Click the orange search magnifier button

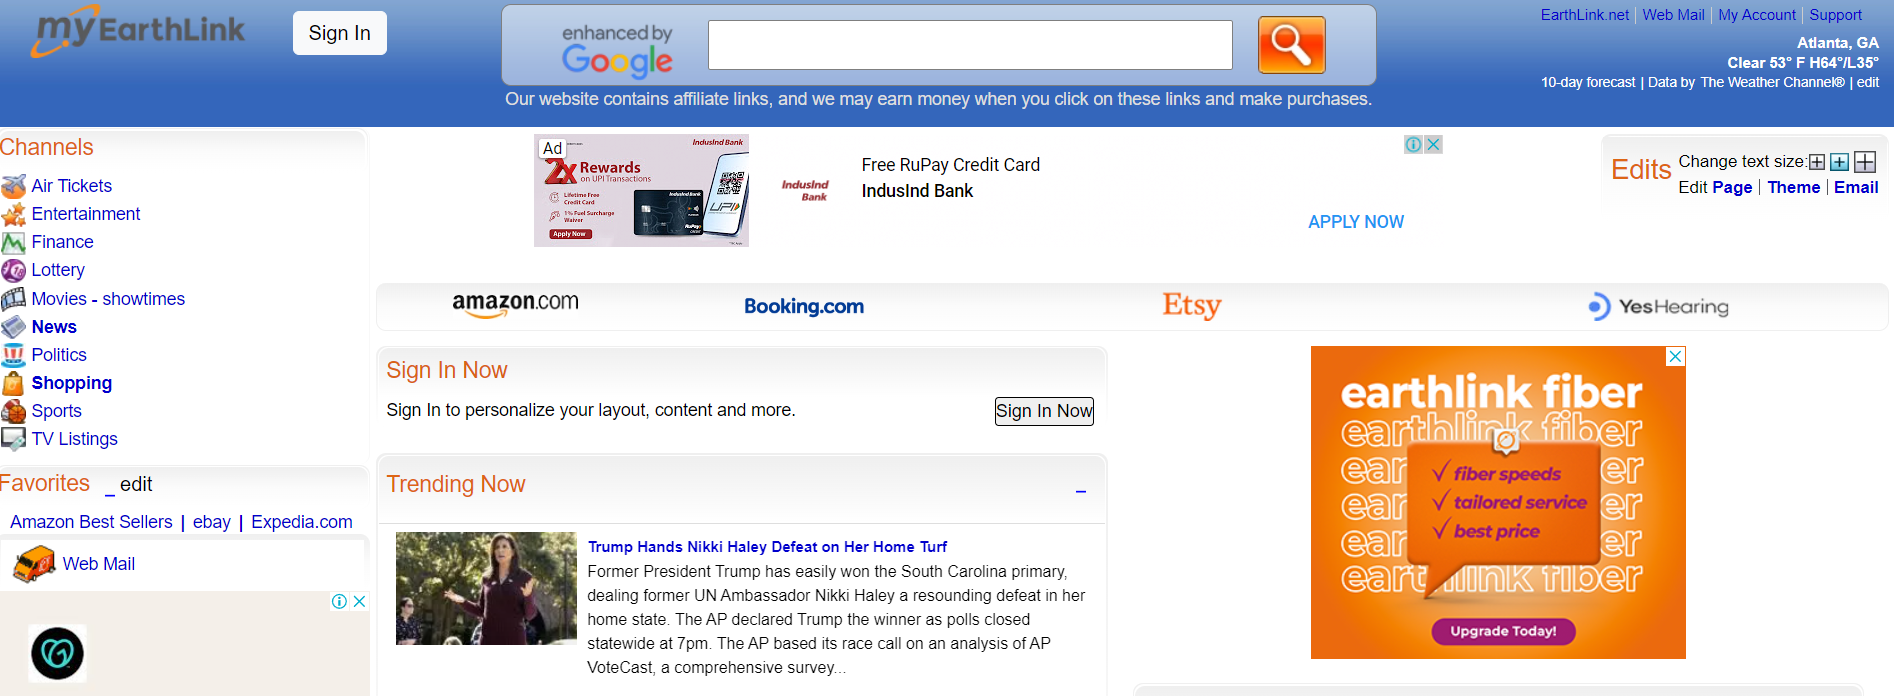click(1291, 45)
